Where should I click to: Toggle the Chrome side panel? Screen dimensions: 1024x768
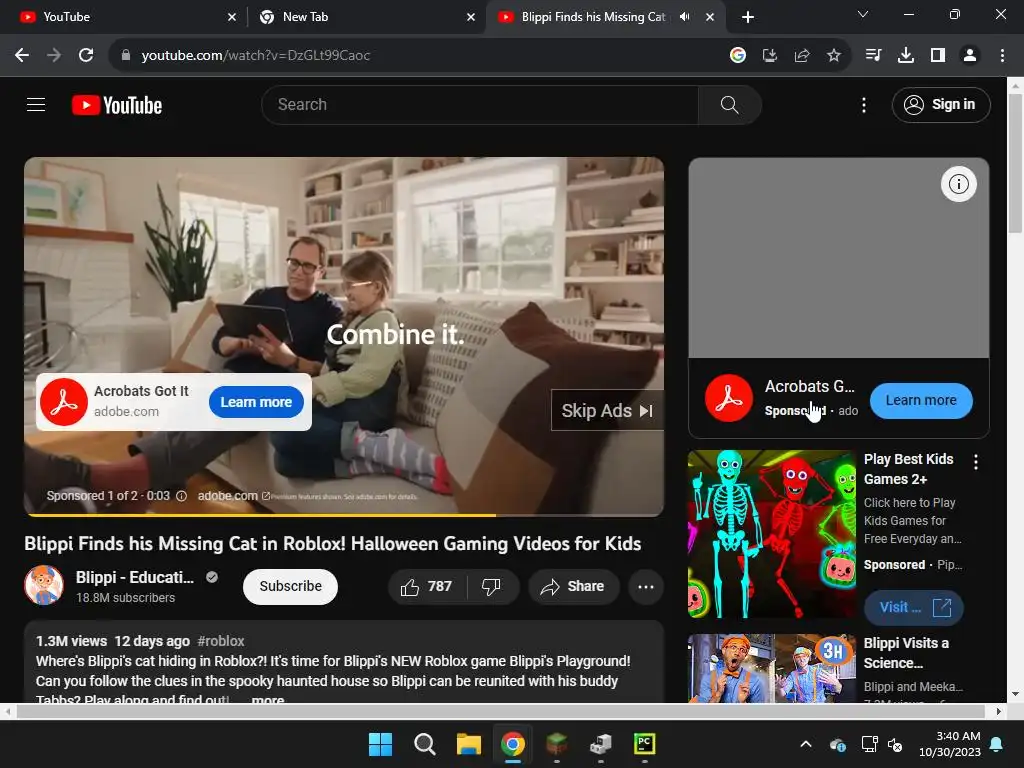938,56
